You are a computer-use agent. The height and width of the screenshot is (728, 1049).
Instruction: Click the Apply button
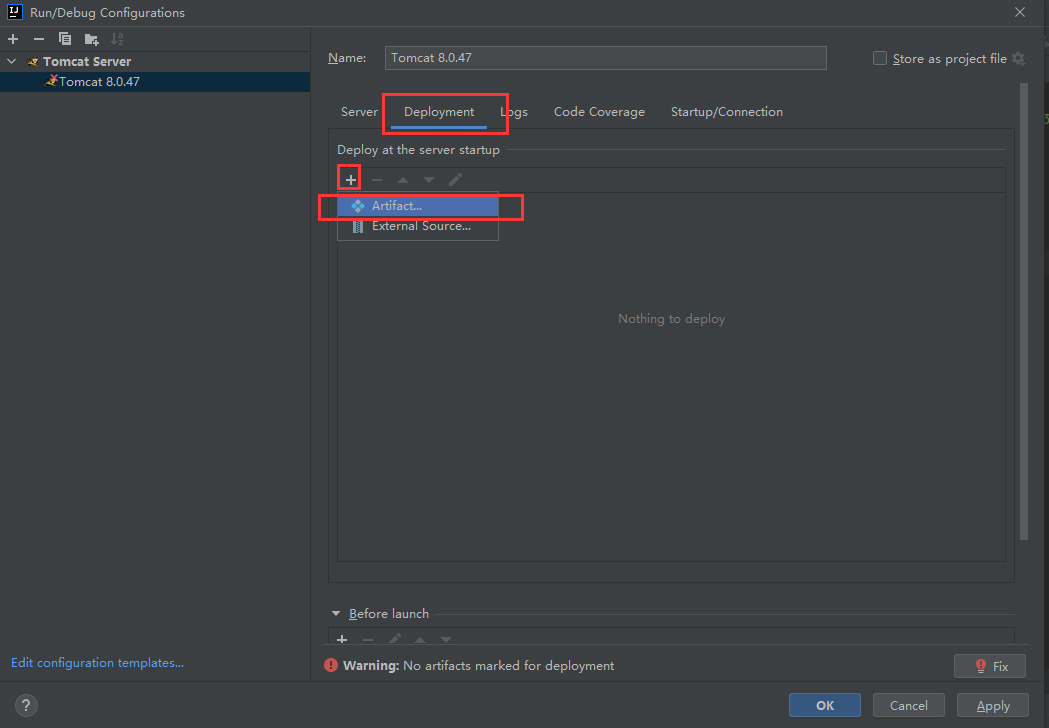click(993, 705)
